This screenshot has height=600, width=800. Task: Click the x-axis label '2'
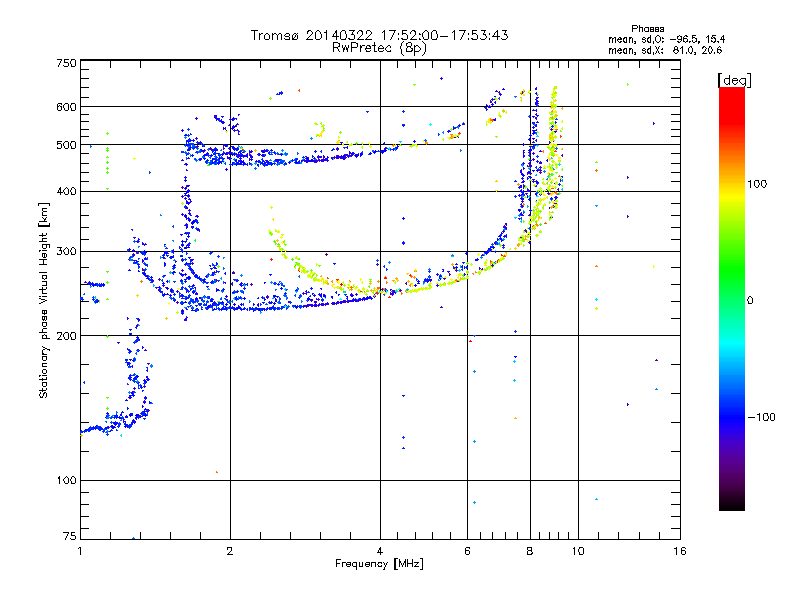230,551
